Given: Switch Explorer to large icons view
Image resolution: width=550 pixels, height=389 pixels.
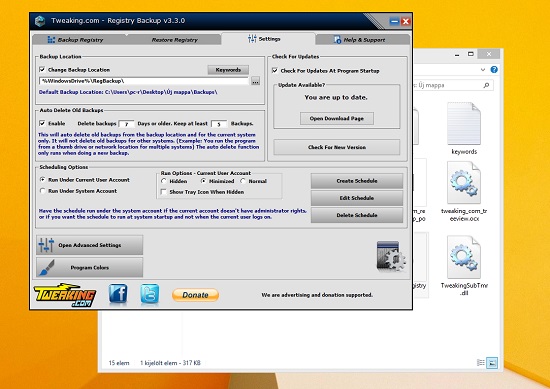Looking at the screenshot, I should pyautogui.click(x=492, y=363).
